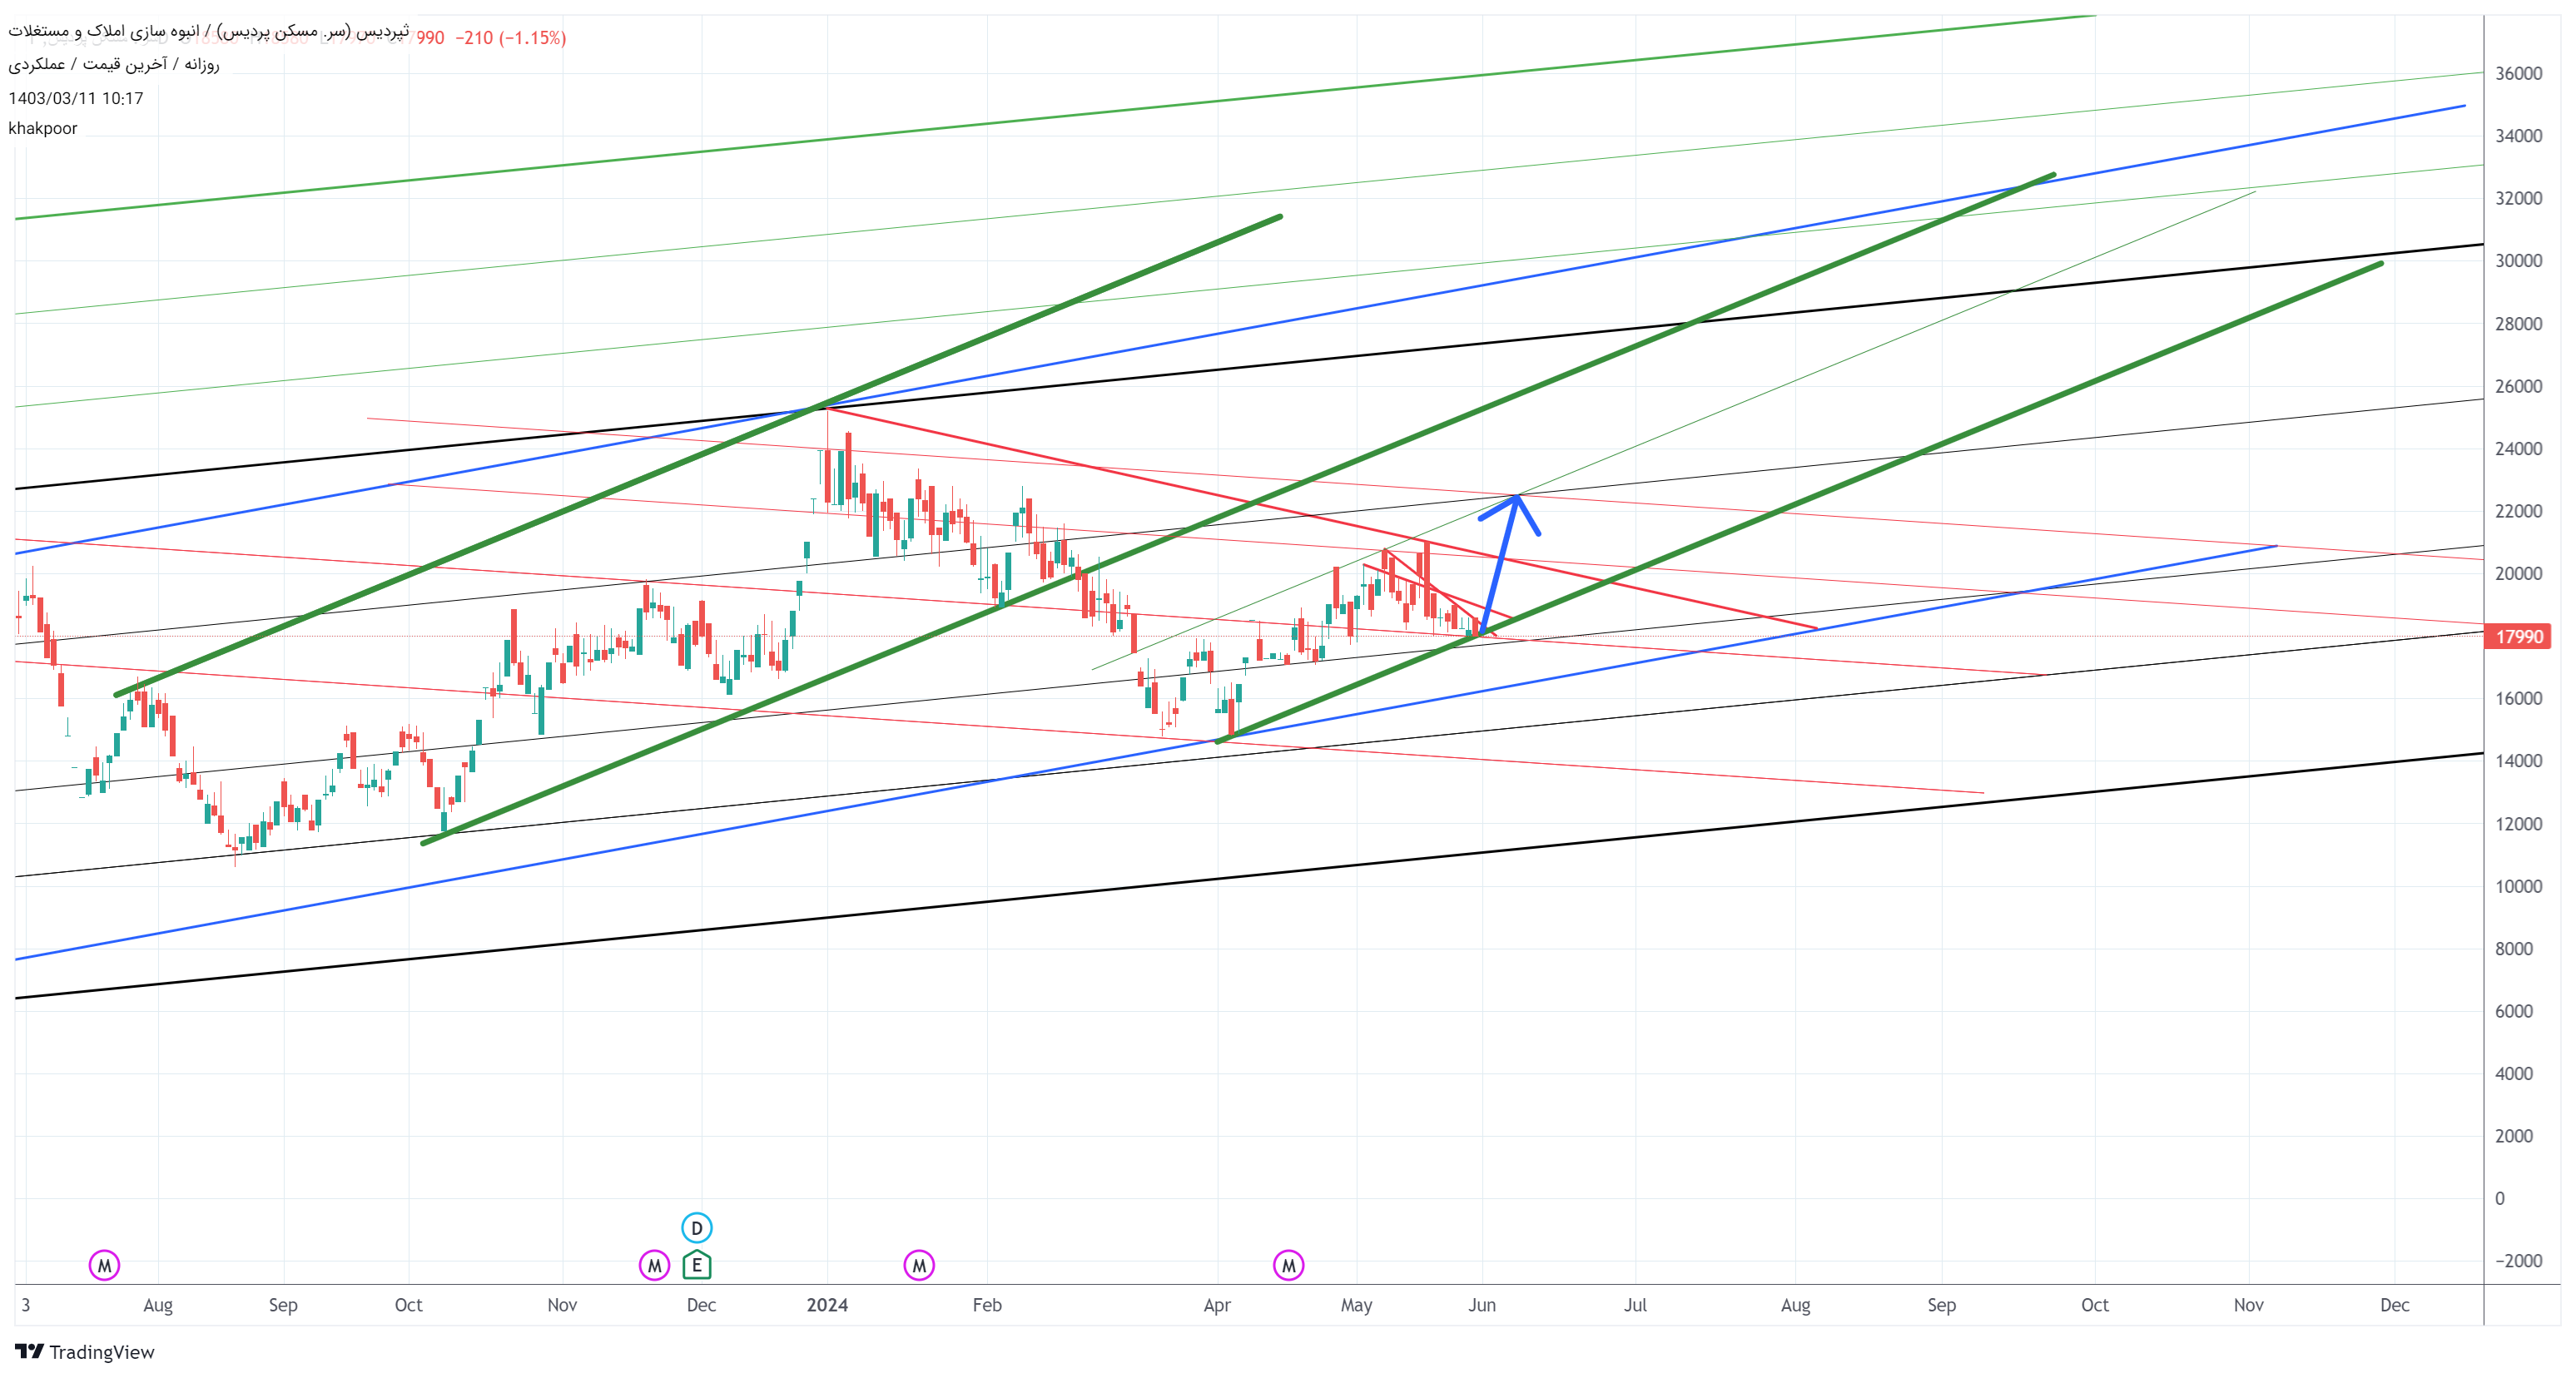Viewport: 2576px width, 1378px height.
Task: Click the Feb label on the time axis
Action: pyautogui.click(x=986, y=1304)
